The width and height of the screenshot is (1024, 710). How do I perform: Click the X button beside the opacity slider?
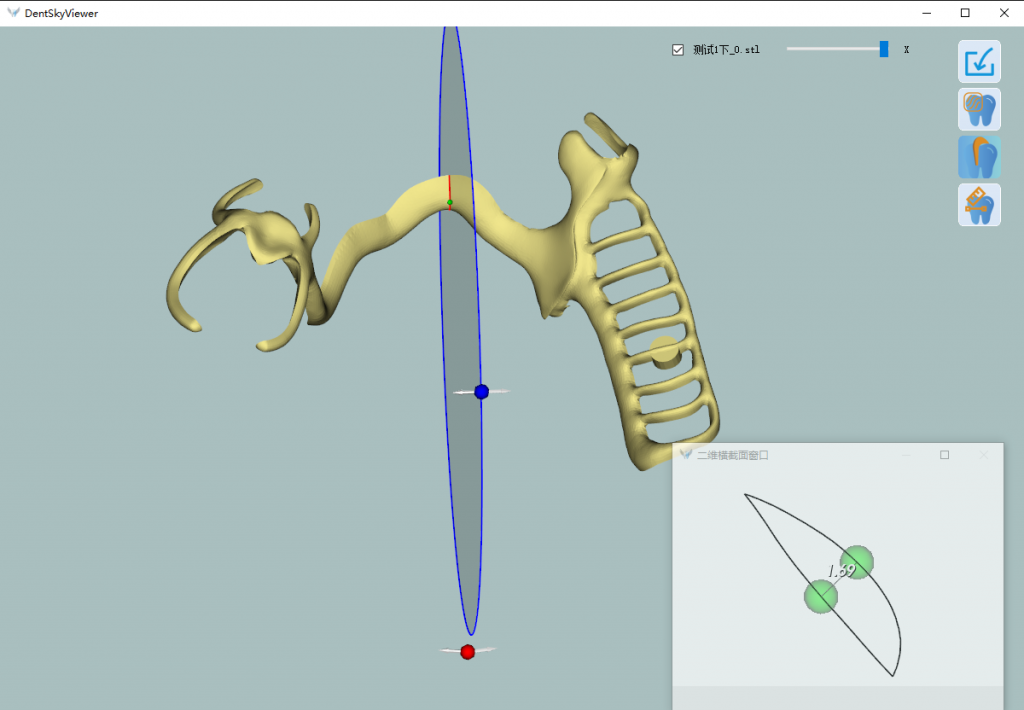point(906,49)
